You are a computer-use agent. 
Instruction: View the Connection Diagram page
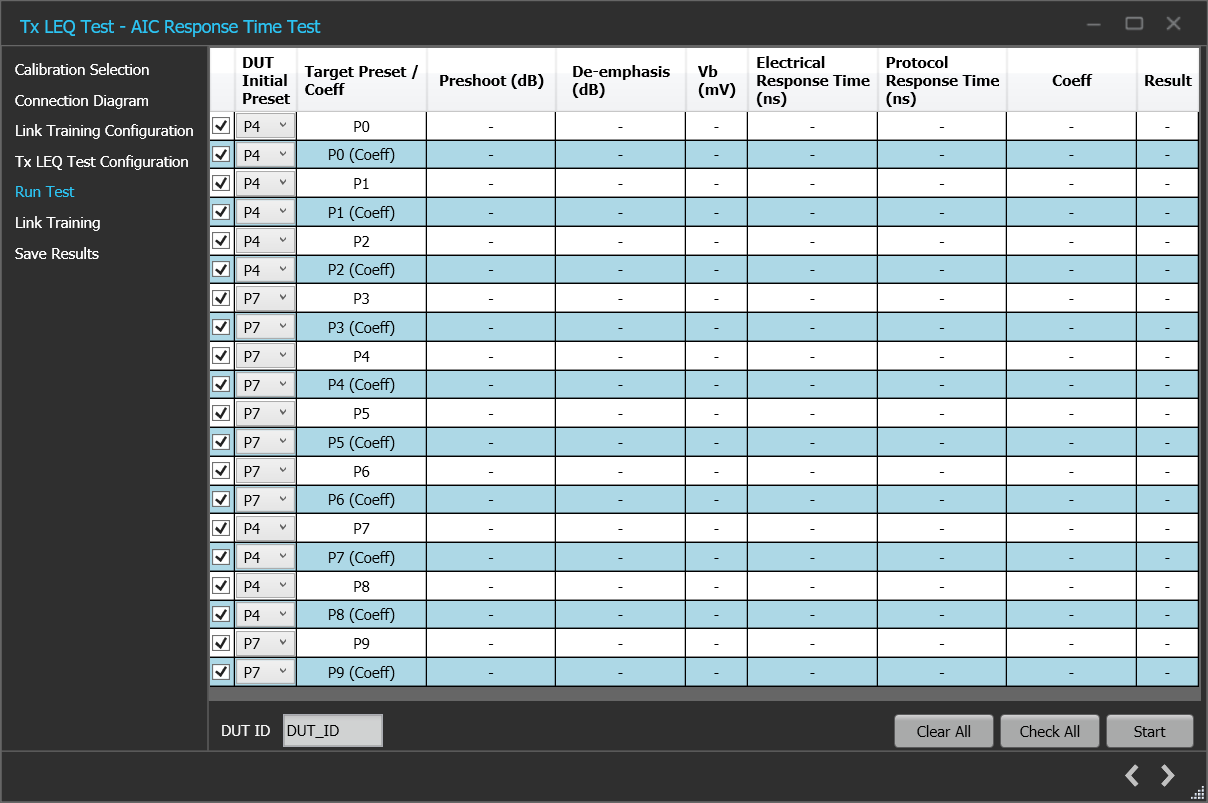(79, 100)
